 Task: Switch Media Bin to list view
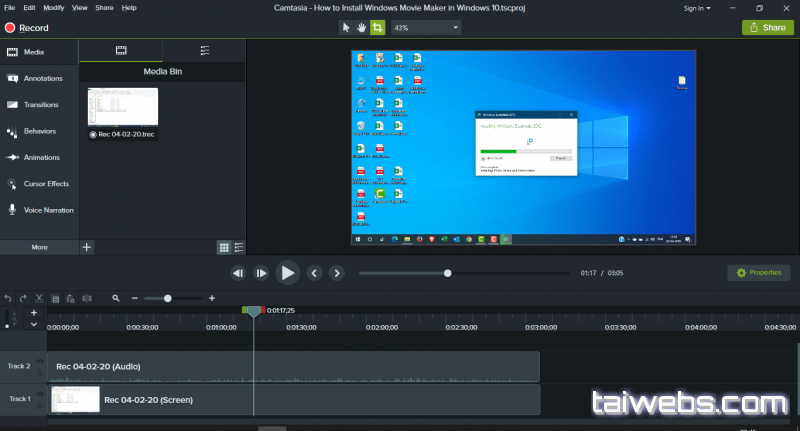pyautogui.click(x=239, y=247)
